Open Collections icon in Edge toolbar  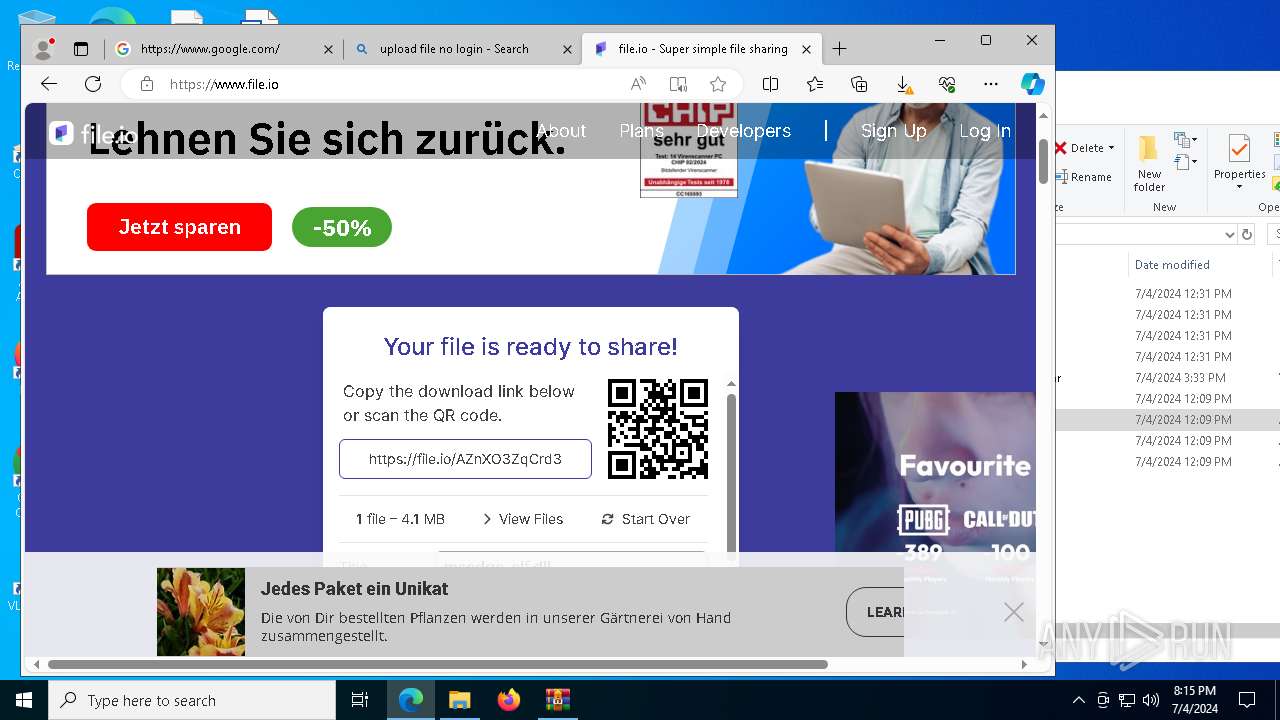[x=859, y=84]
